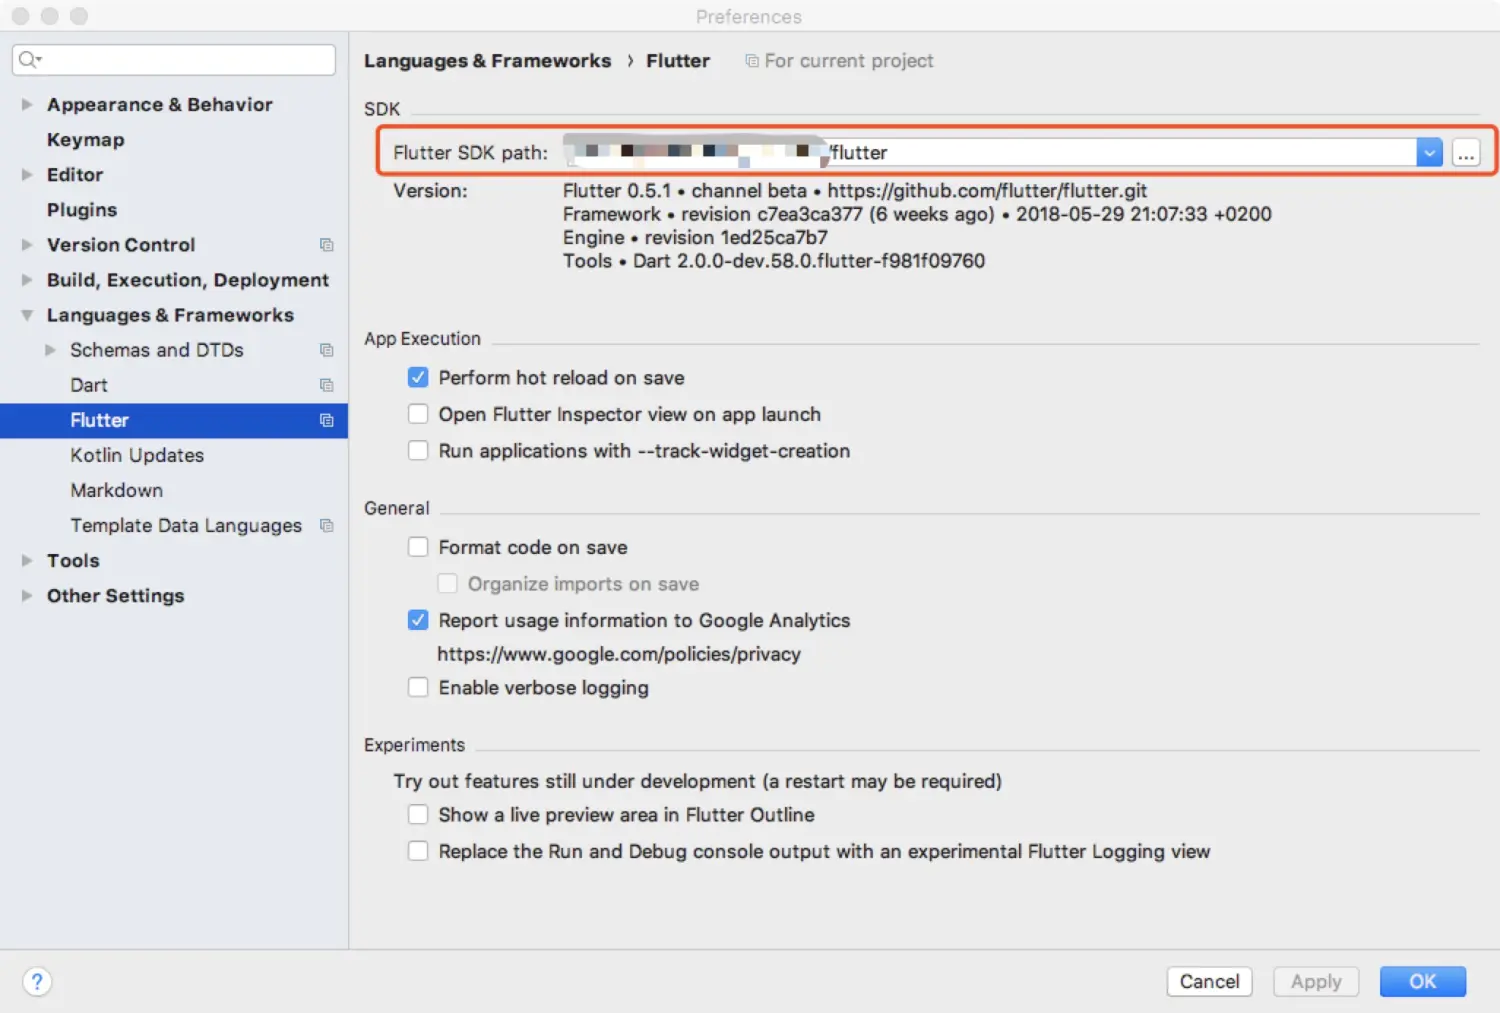Open help with the question mark button
Viewport: 1500px width, 1013px height.
pyautogui.click(x=37, y=982)
